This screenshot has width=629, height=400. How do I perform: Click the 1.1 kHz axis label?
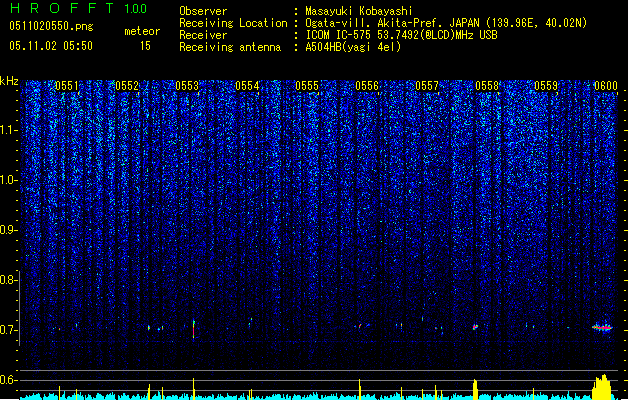(x=9, y=130)
